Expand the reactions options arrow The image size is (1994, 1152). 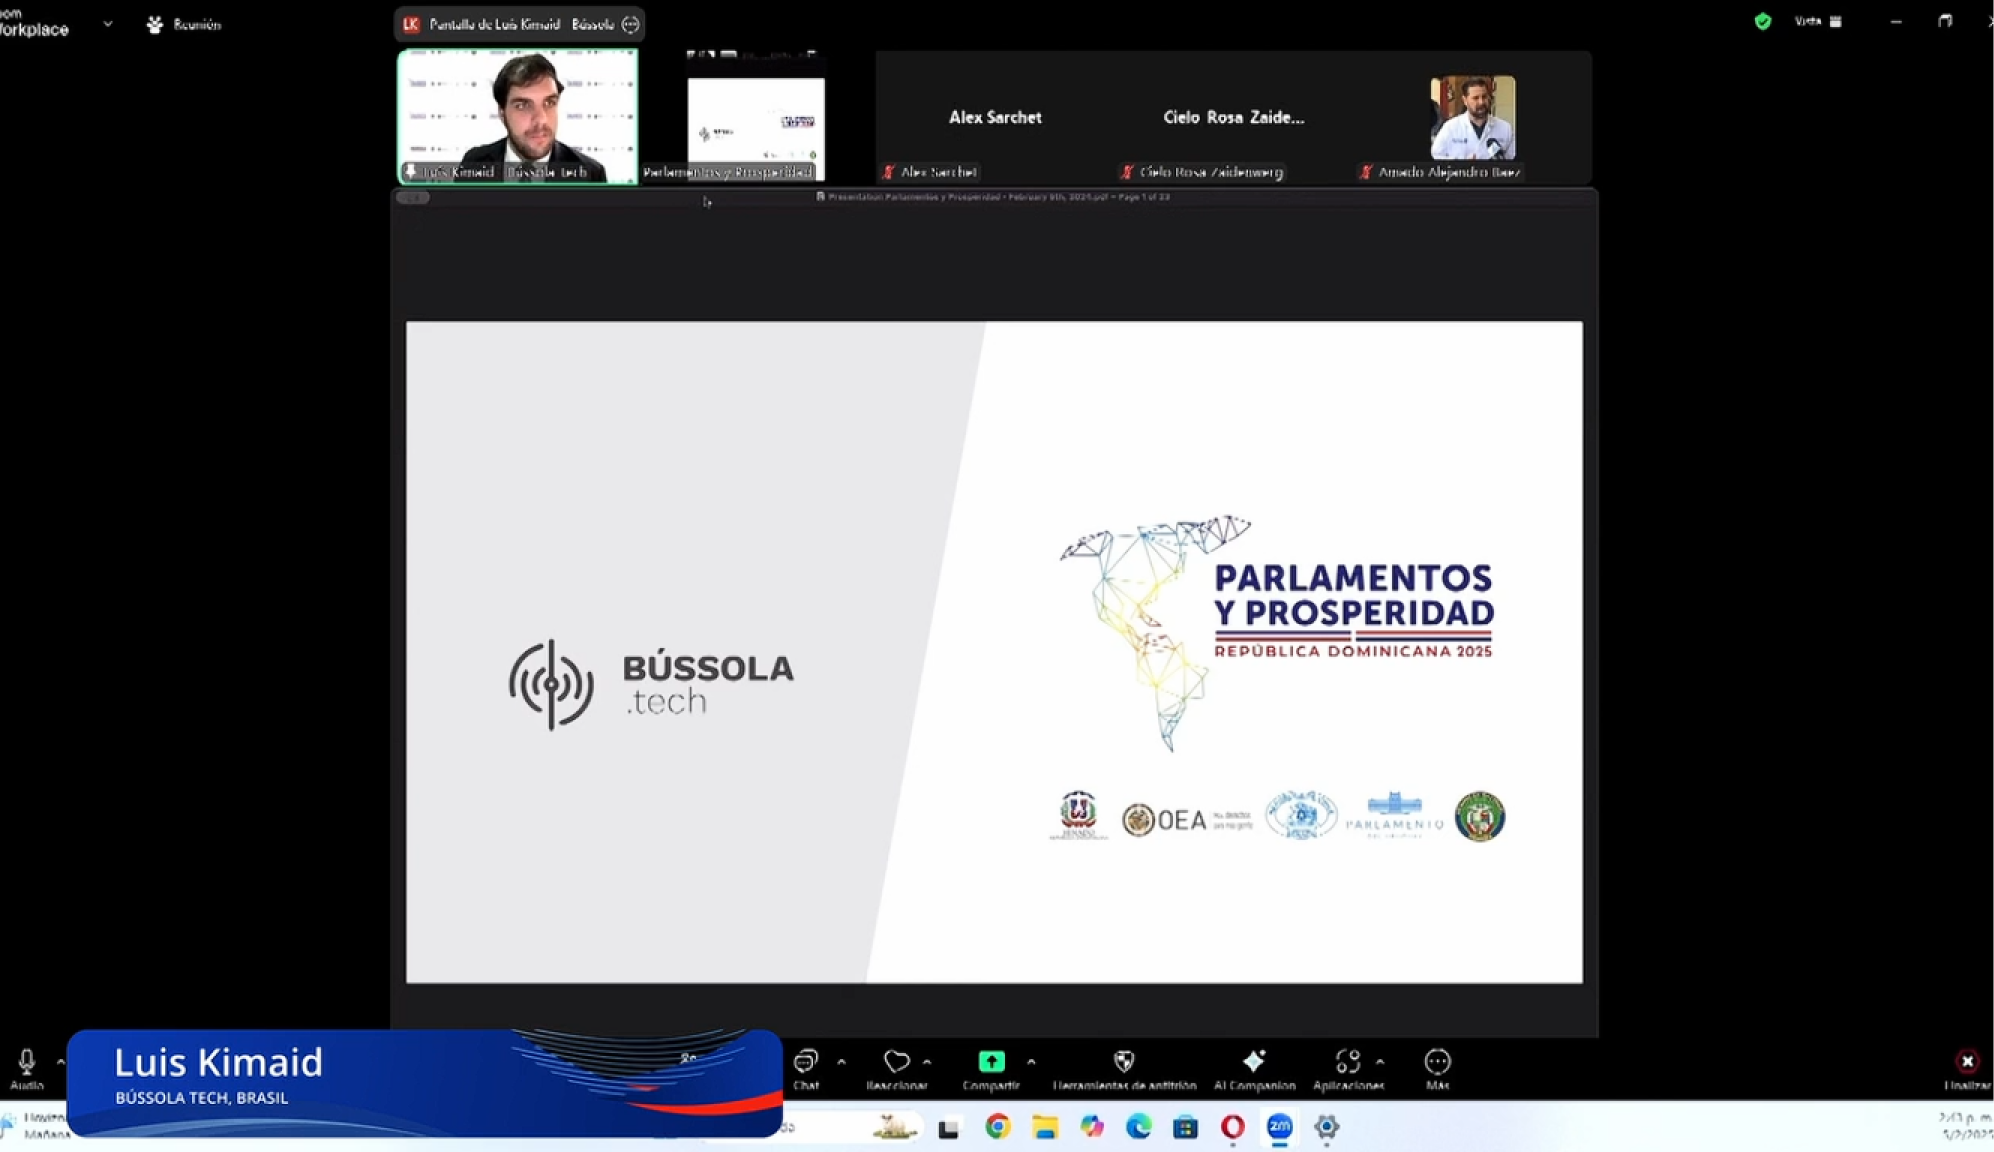[x=927, y=1062]
